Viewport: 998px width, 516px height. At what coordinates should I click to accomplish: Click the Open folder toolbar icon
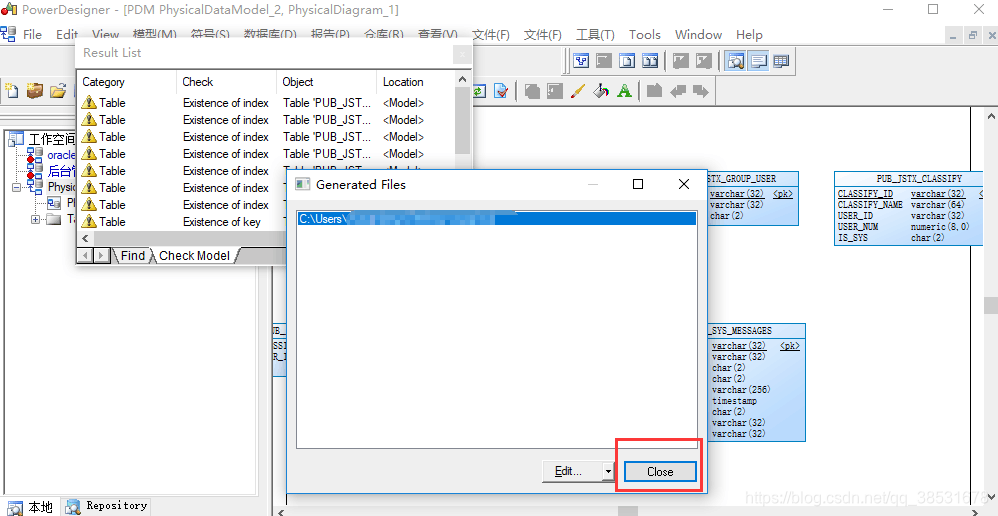[x=58, y=91]
